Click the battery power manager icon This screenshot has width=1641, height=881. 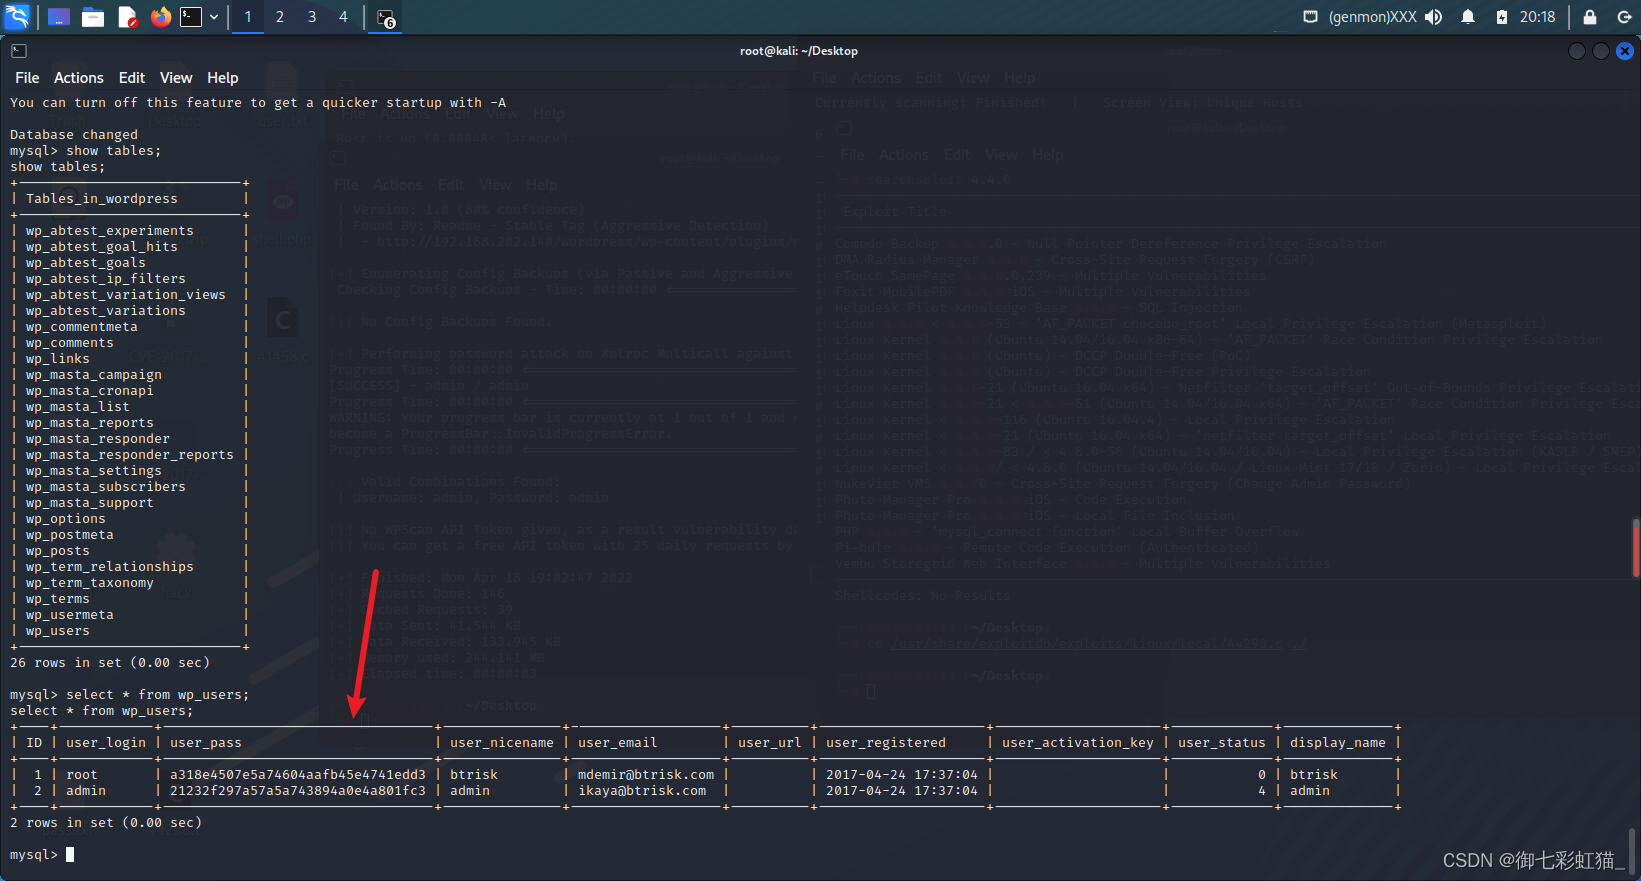point(1502,17)
